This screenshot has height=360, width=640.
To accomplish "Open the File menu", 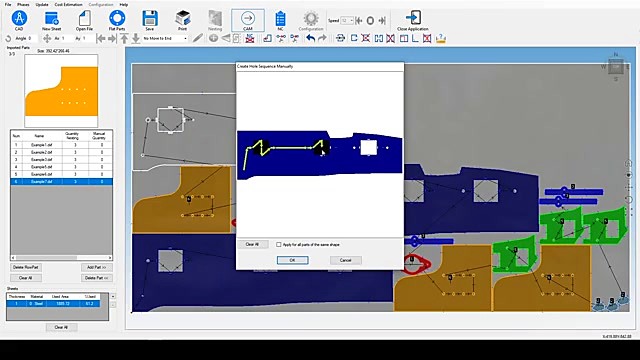I will 8,4.
